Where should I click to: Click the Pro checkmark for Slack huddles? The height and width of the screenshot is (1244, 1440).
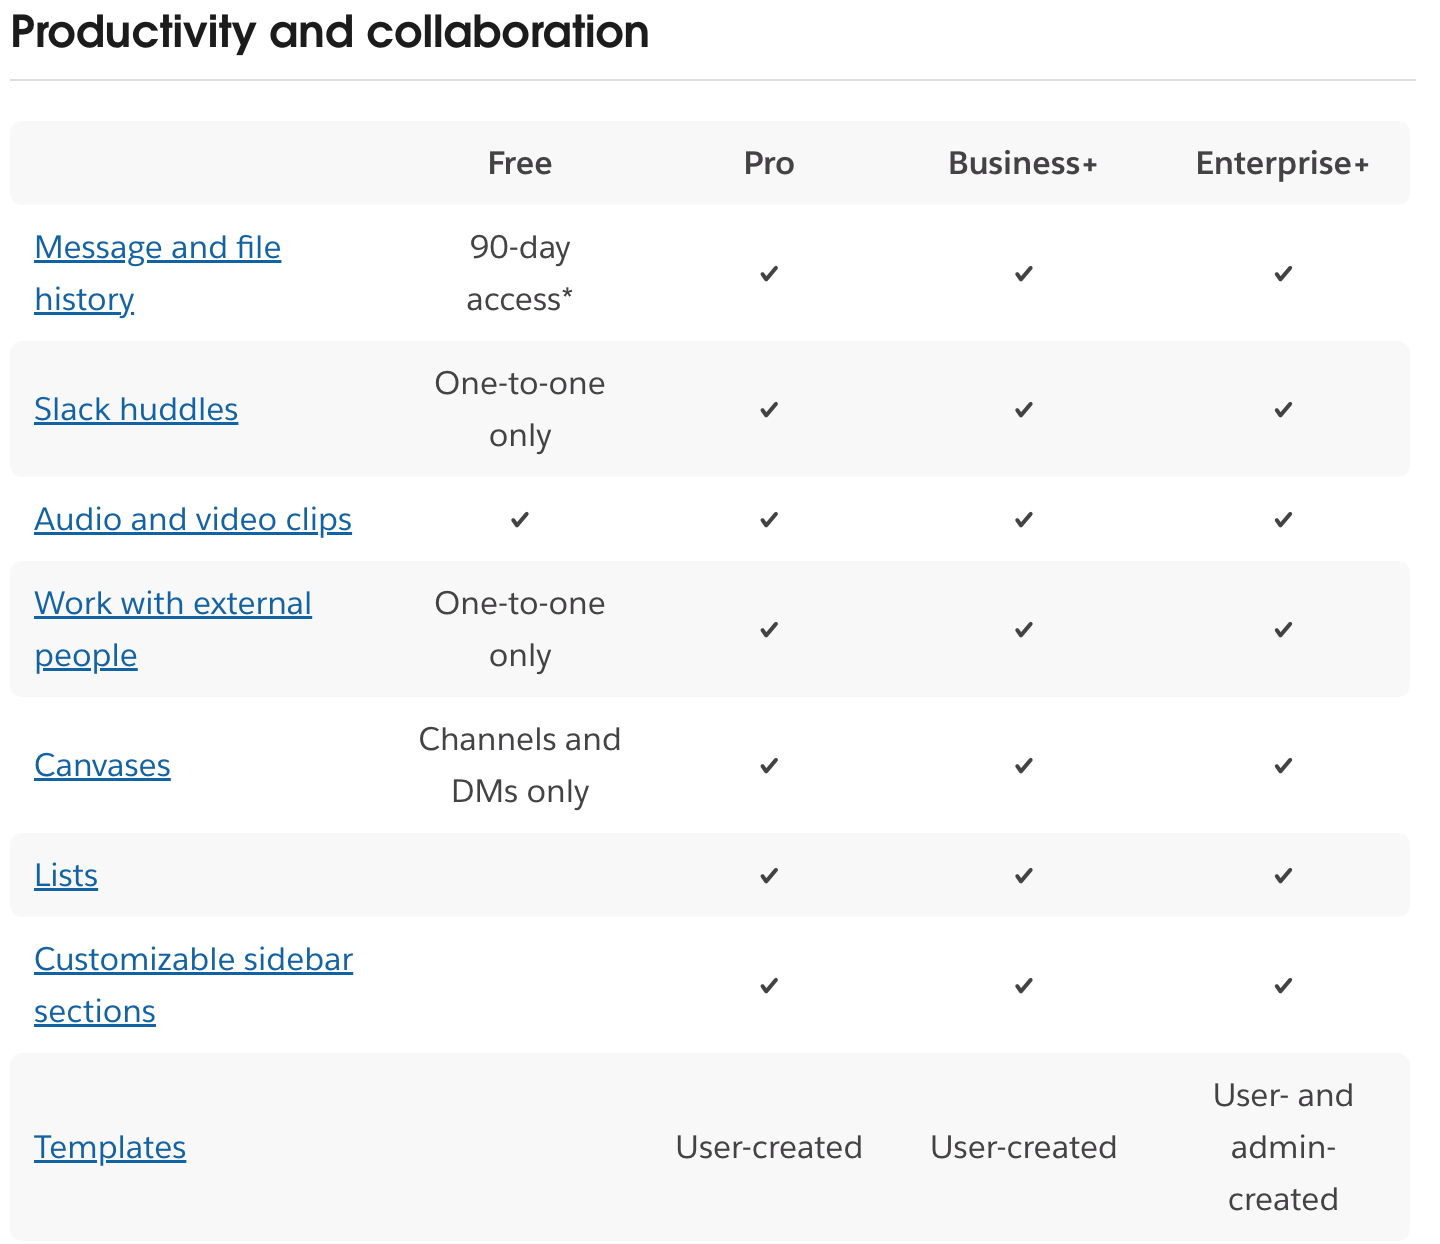tap(769, 409)
